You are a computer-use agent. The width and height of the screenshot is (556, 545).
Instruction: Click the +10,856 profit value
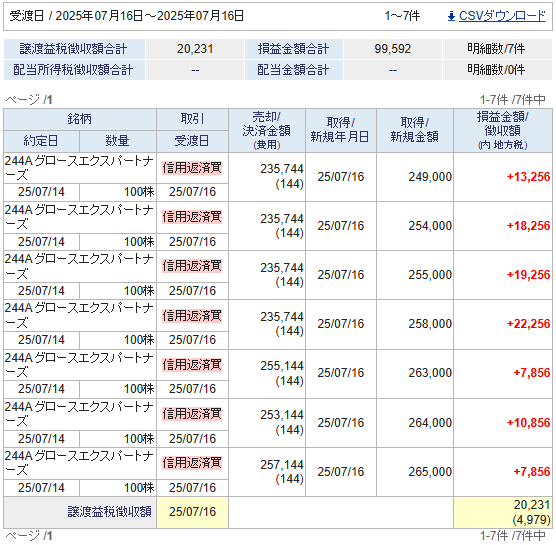coord(528,423)
